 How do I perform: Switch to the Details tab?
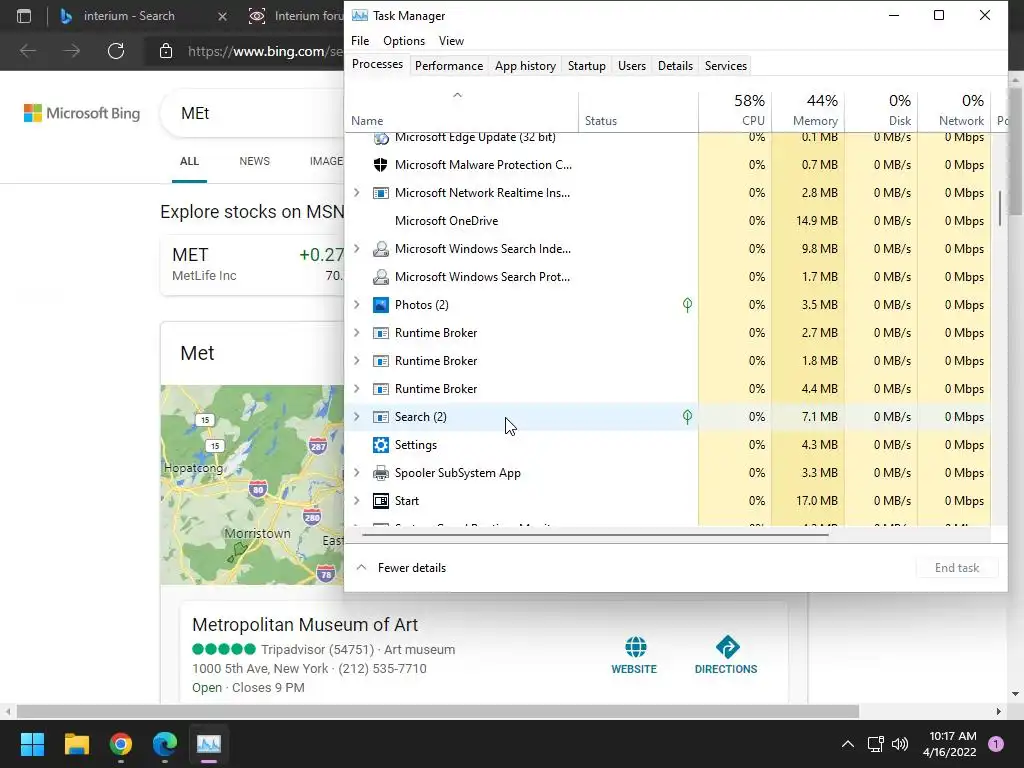675,66
